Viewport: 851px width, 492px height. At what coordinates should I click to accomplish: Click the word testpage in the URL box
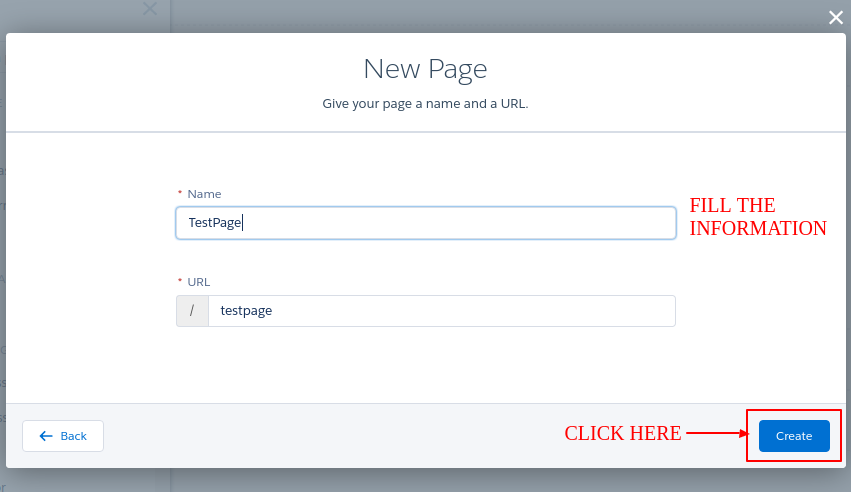(246, 311)
